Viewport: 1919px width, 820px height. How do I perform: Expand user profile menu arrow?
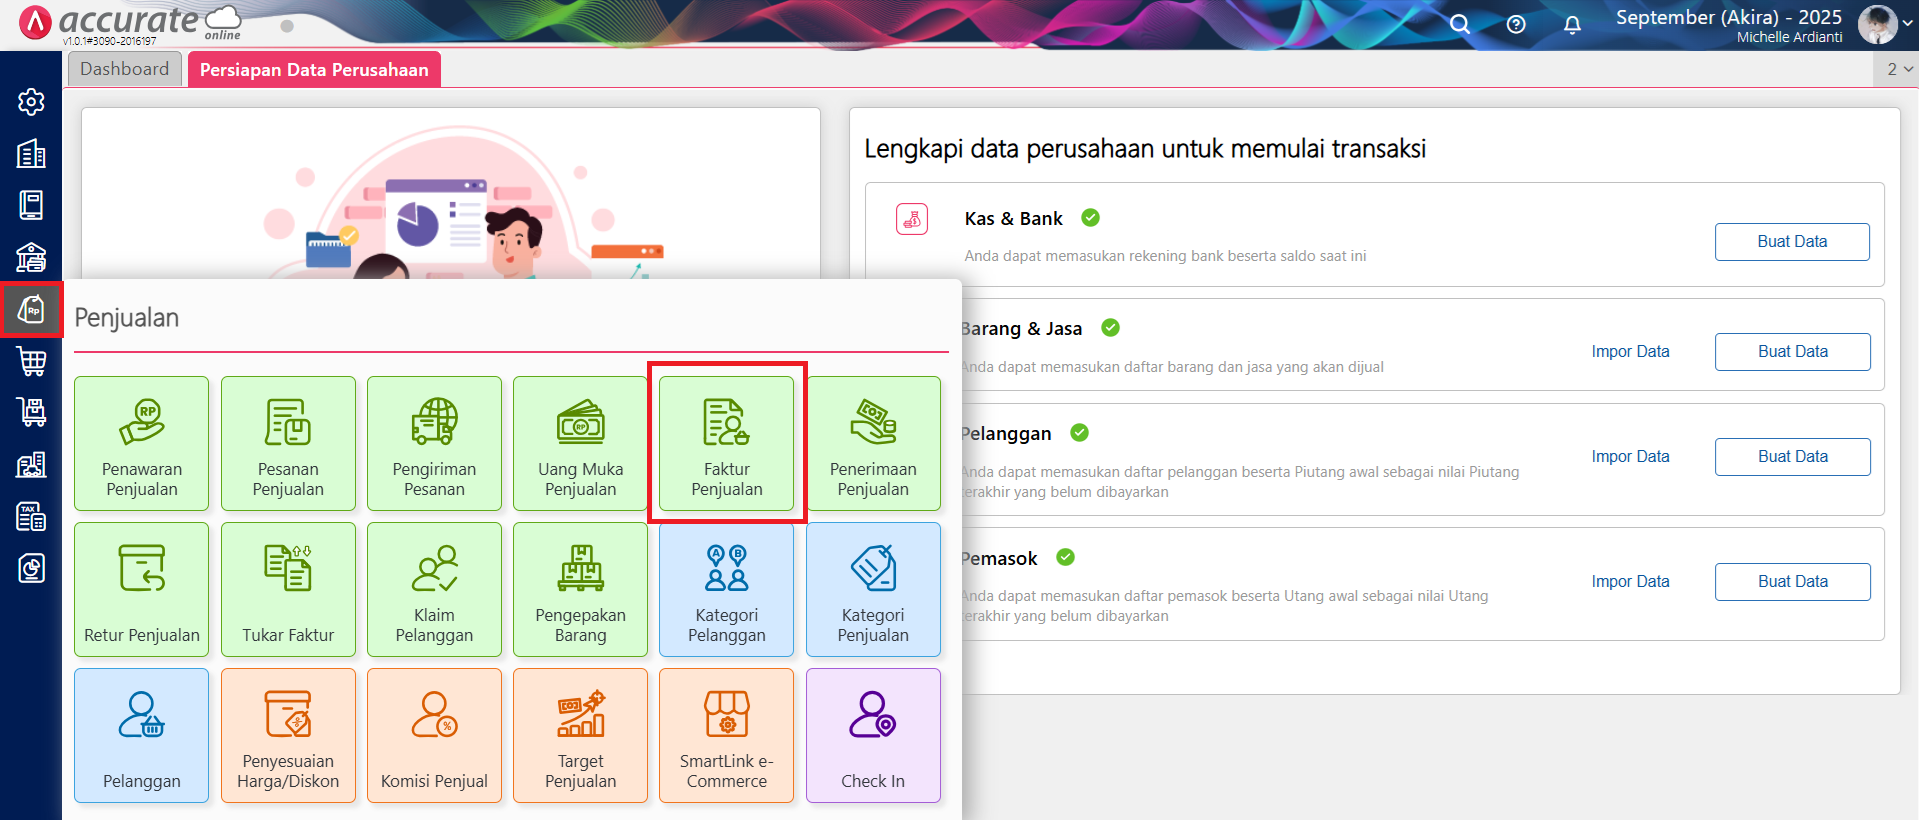point(1908,24)
